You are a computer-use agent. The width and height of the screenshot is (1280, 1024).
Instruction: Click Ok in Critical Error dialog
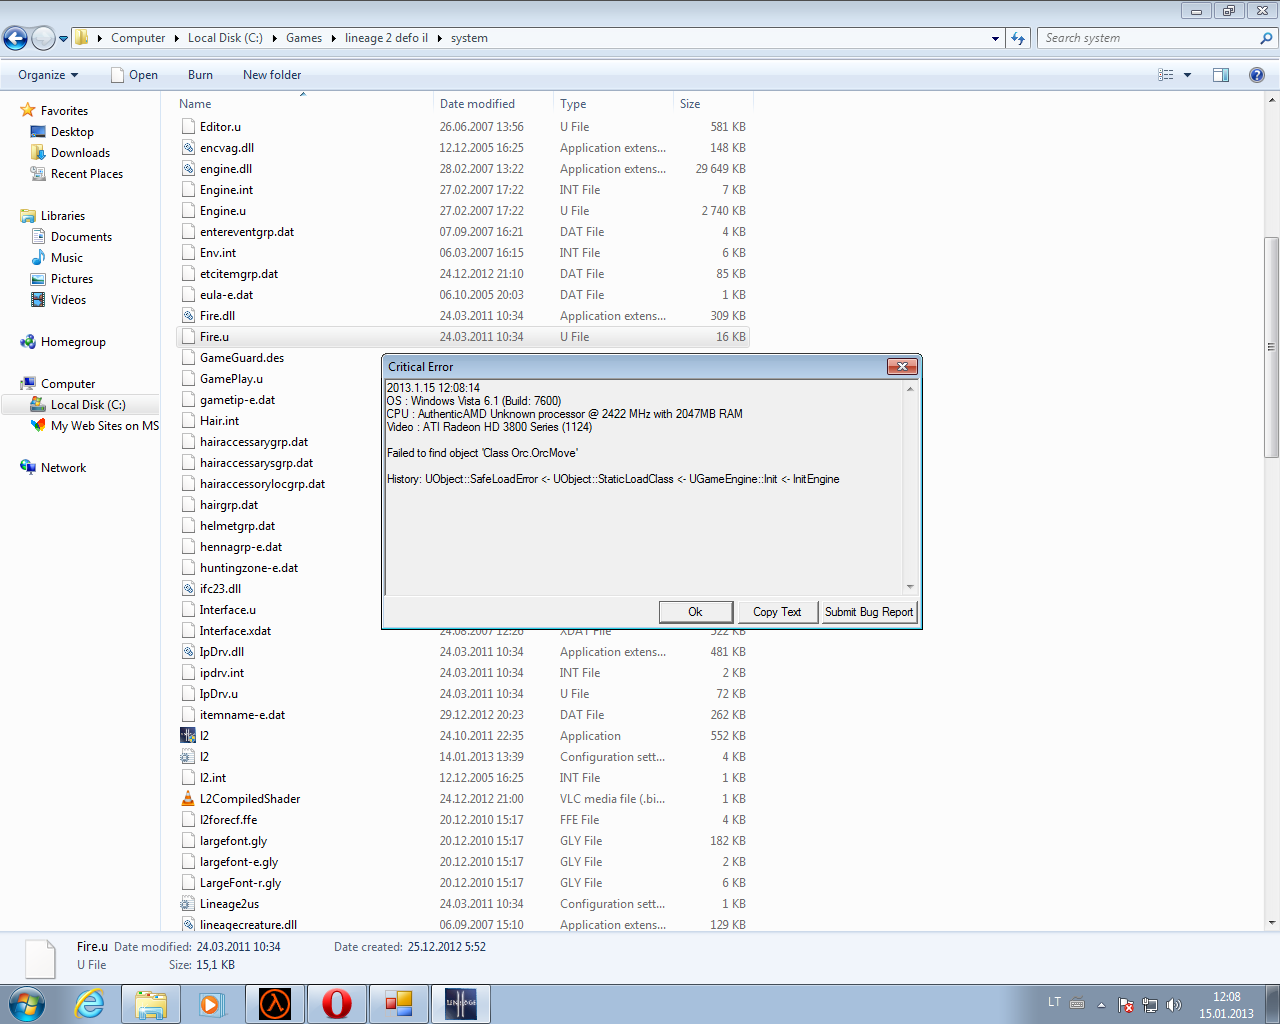pyautogui.click(x=696, y=612)
